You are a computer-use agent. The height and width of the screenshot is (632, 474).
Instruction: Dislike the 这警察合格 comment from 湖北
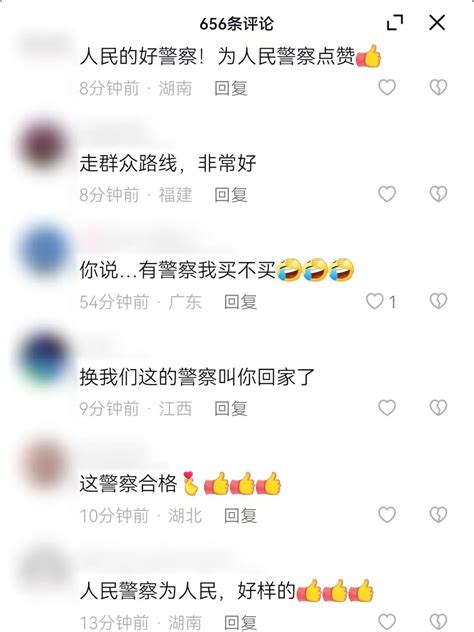(x=438, y=515)
